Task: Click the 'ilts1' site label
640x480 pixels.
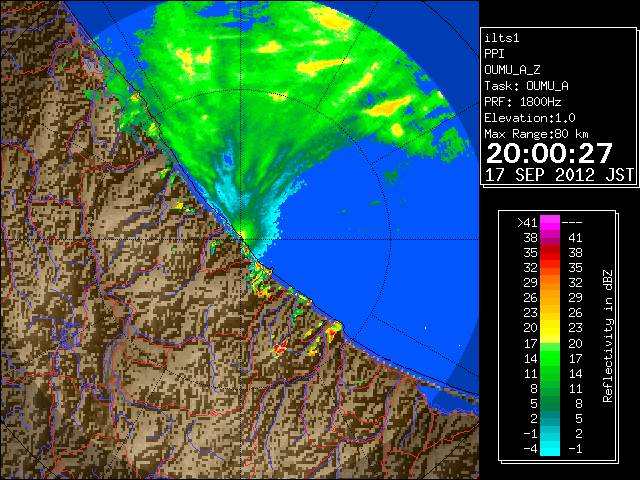Action: coord(502,38)
